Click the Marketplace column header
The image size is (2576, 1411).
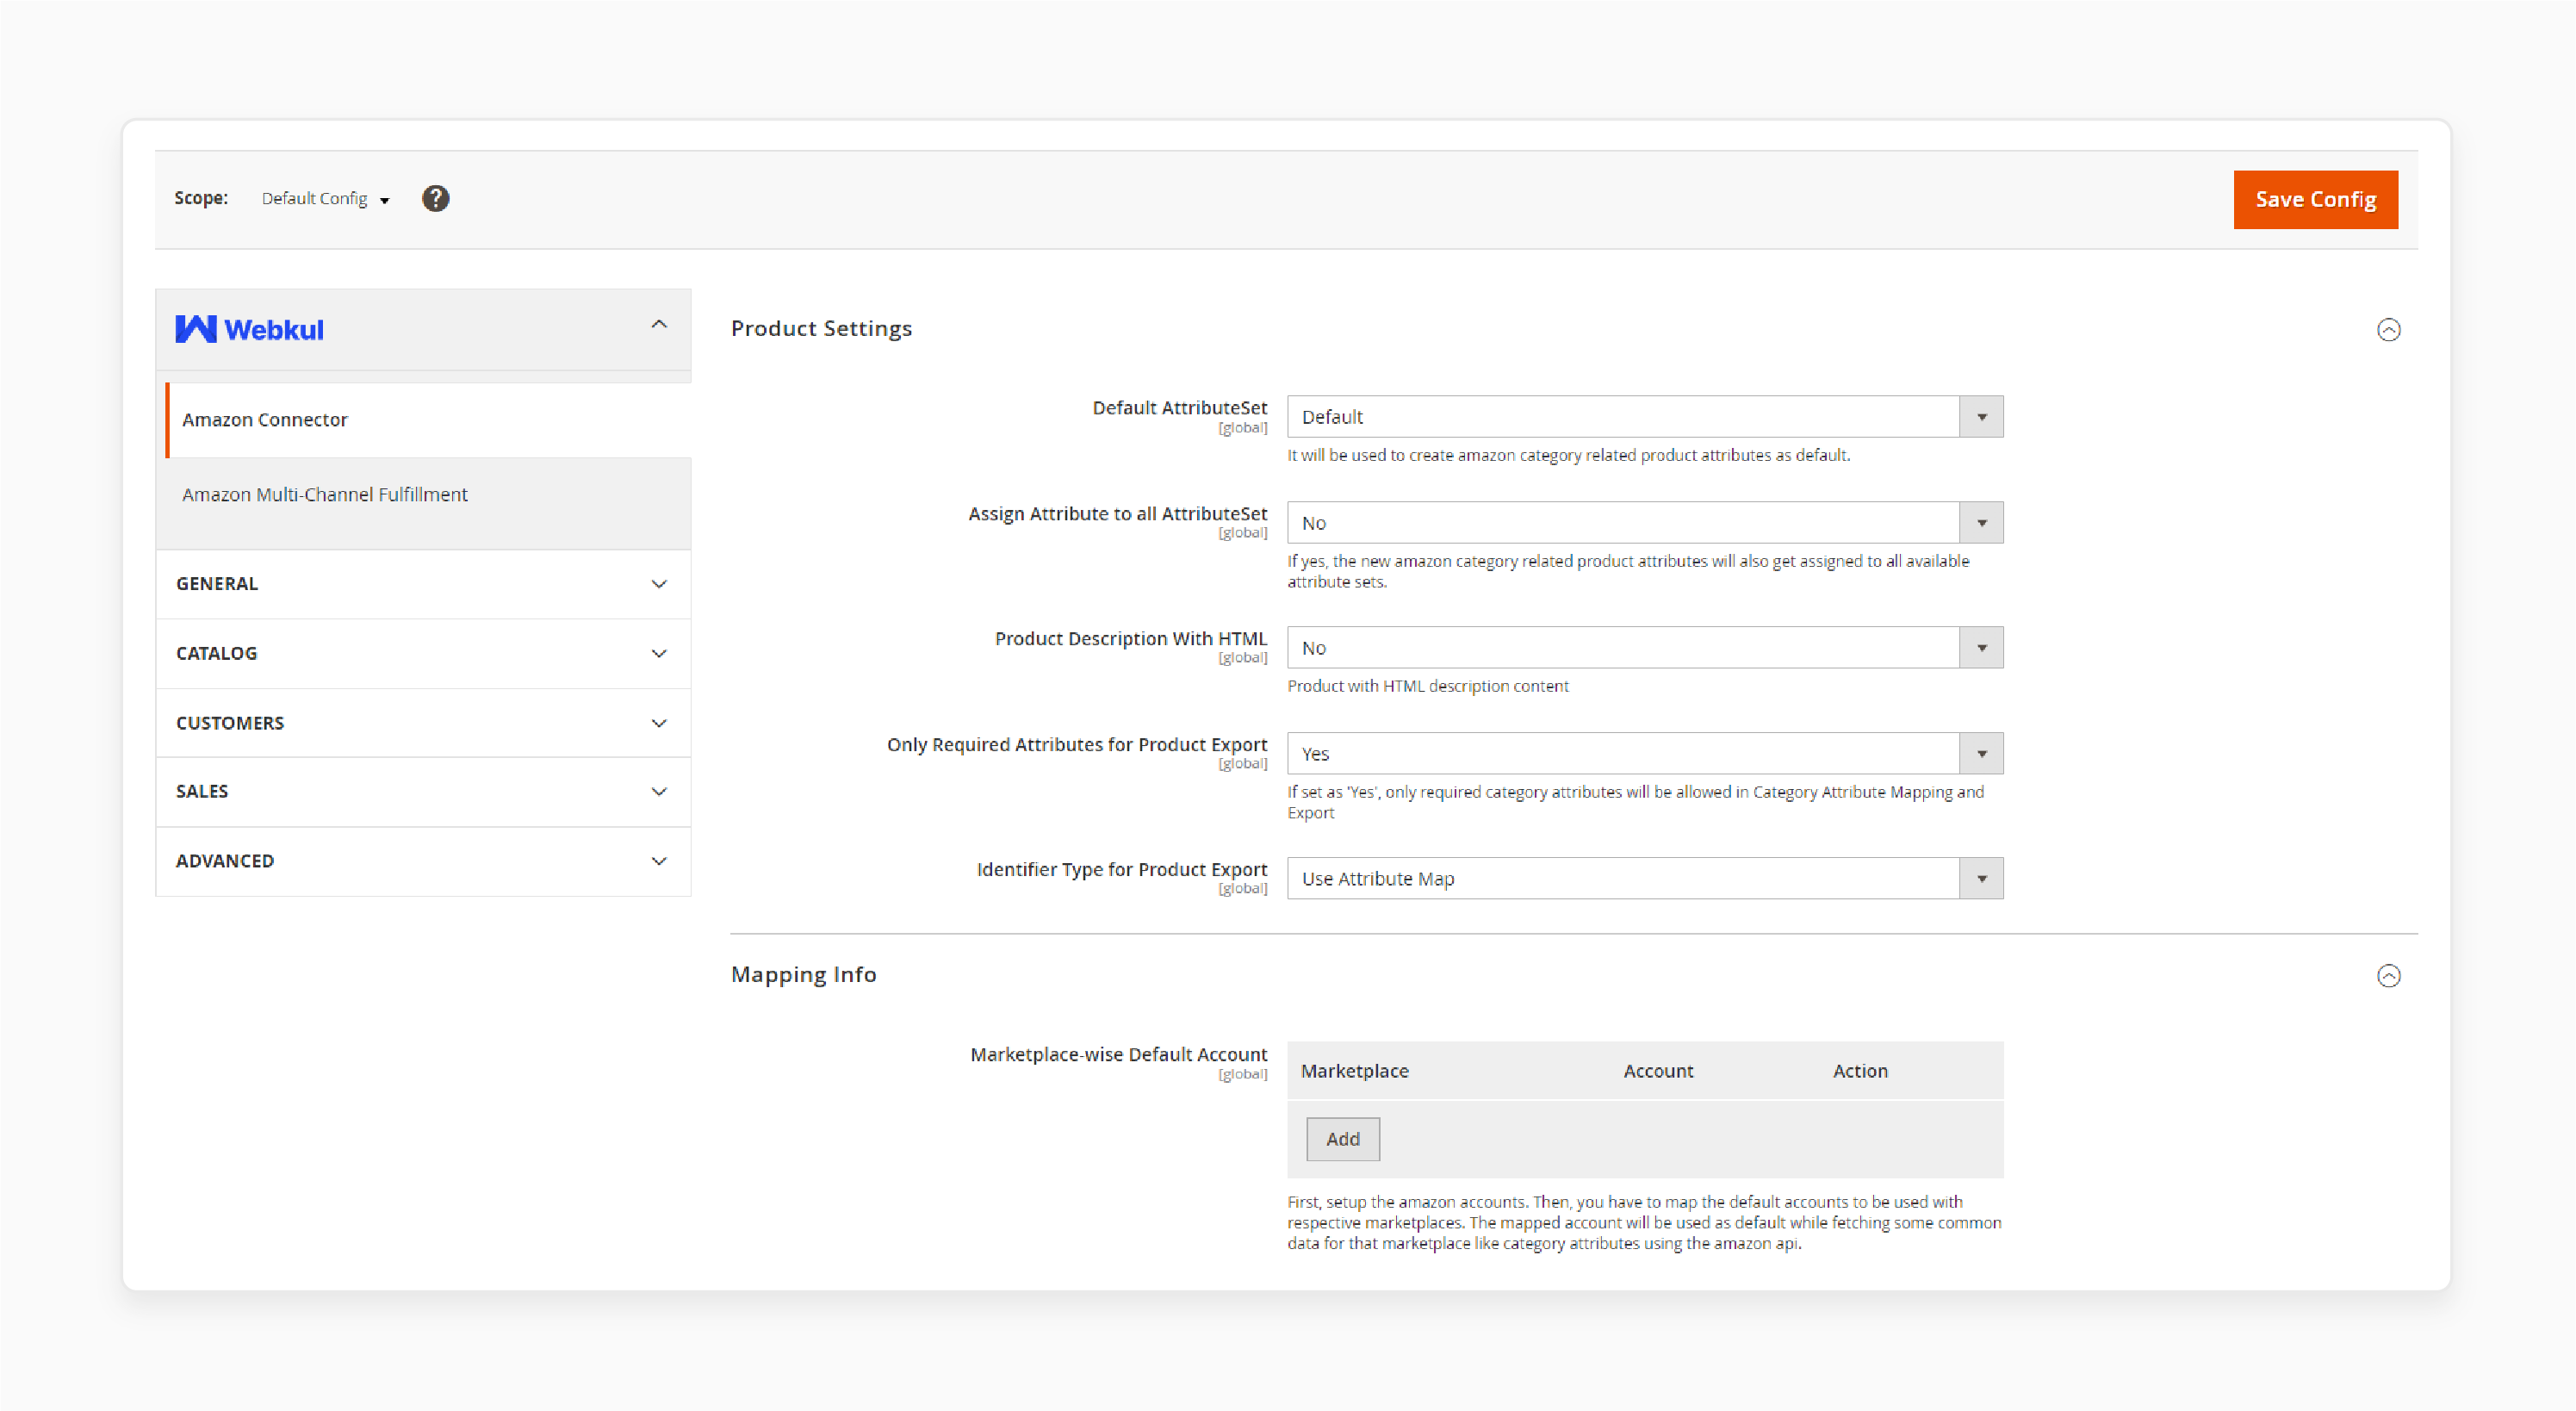coord(1354,1071)
